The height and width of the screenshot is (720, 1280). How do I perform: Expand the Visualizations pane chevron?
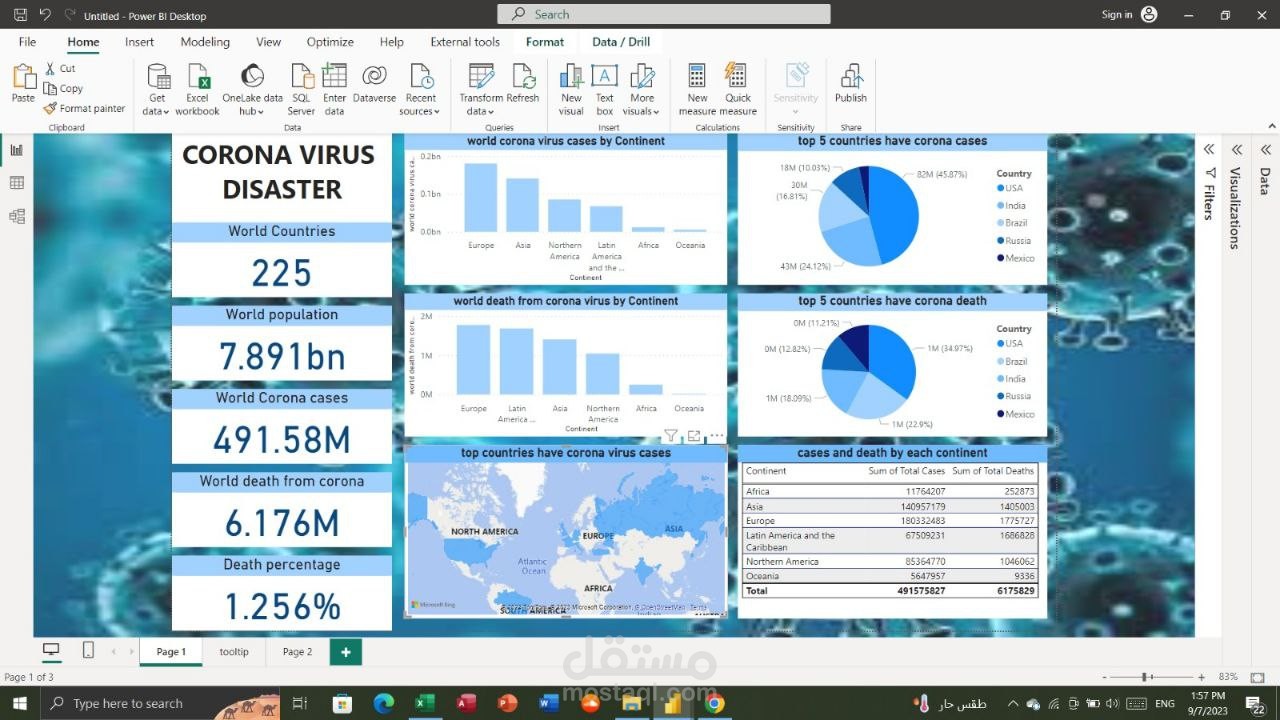coord(1237,149)
